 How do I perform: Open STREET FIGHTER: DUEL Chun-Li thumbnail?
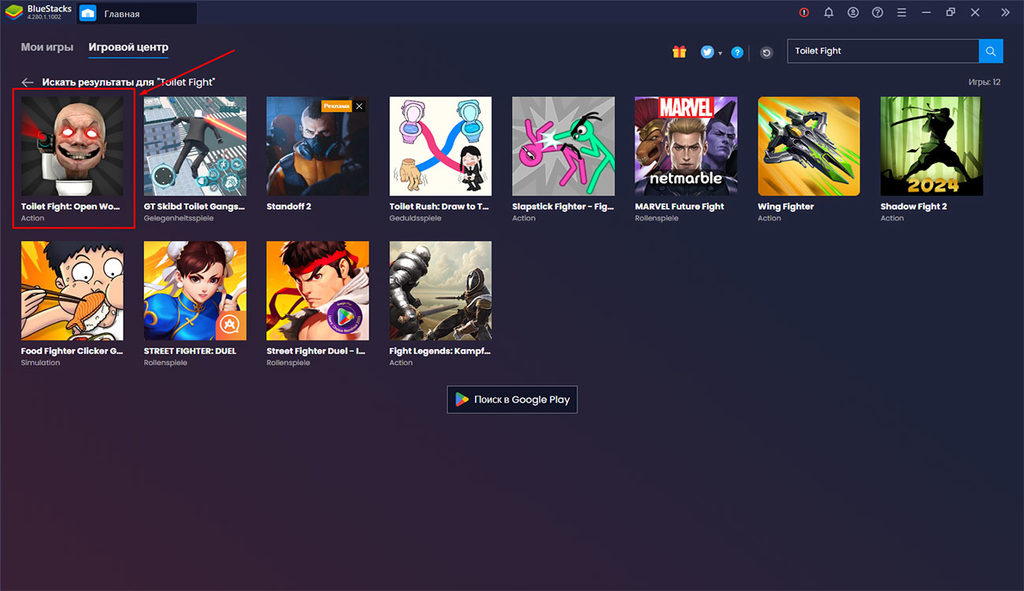tap(195, 291)
